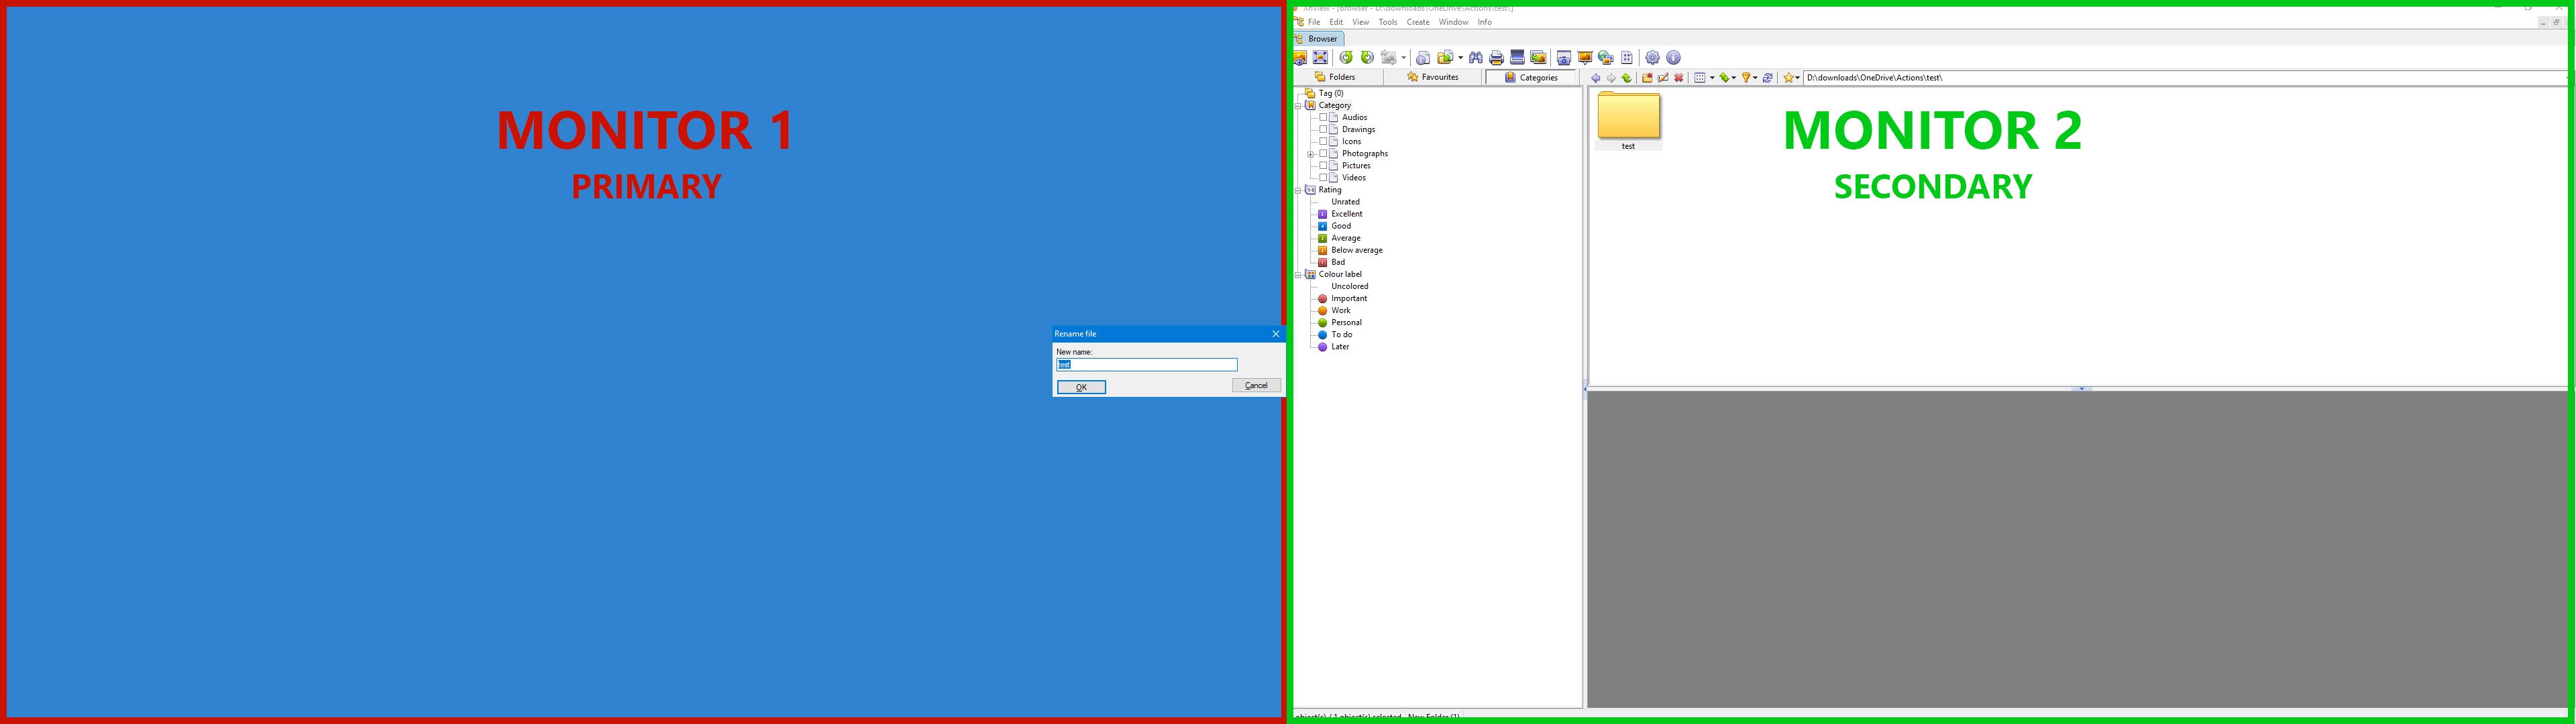This screenshot has height=724, width=2576.
Task: Switch to the Folders tab
Action: click(1336, 77)
